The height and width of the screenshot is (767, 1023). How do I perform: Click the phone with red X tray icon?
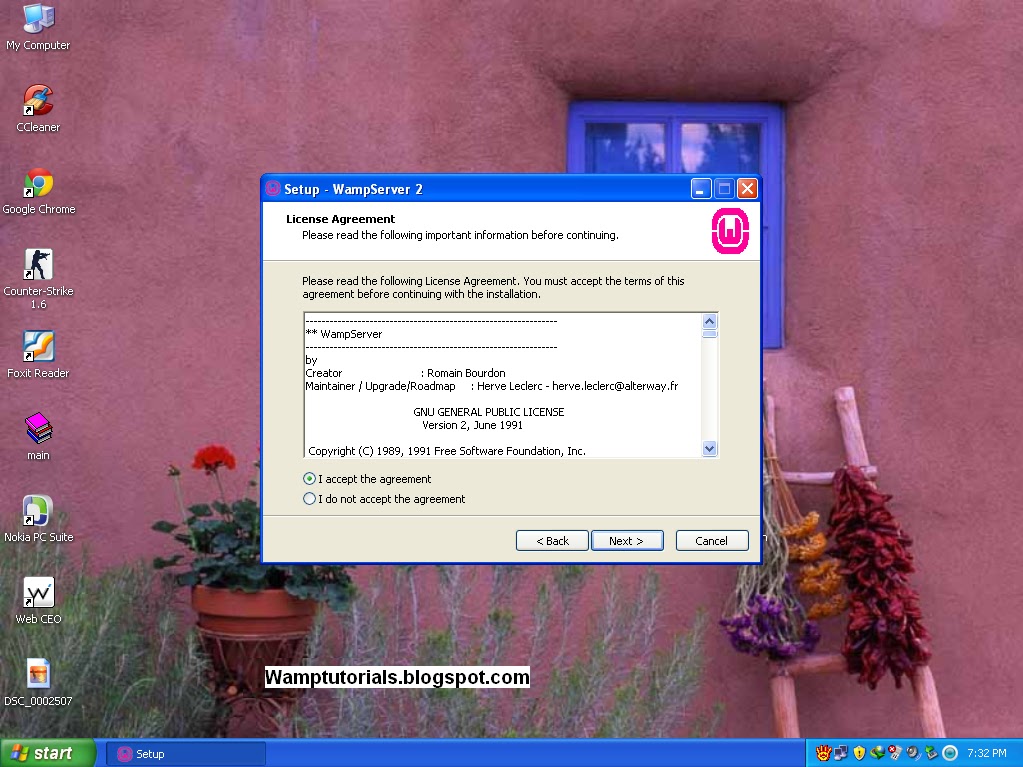(x=895, y=753)
